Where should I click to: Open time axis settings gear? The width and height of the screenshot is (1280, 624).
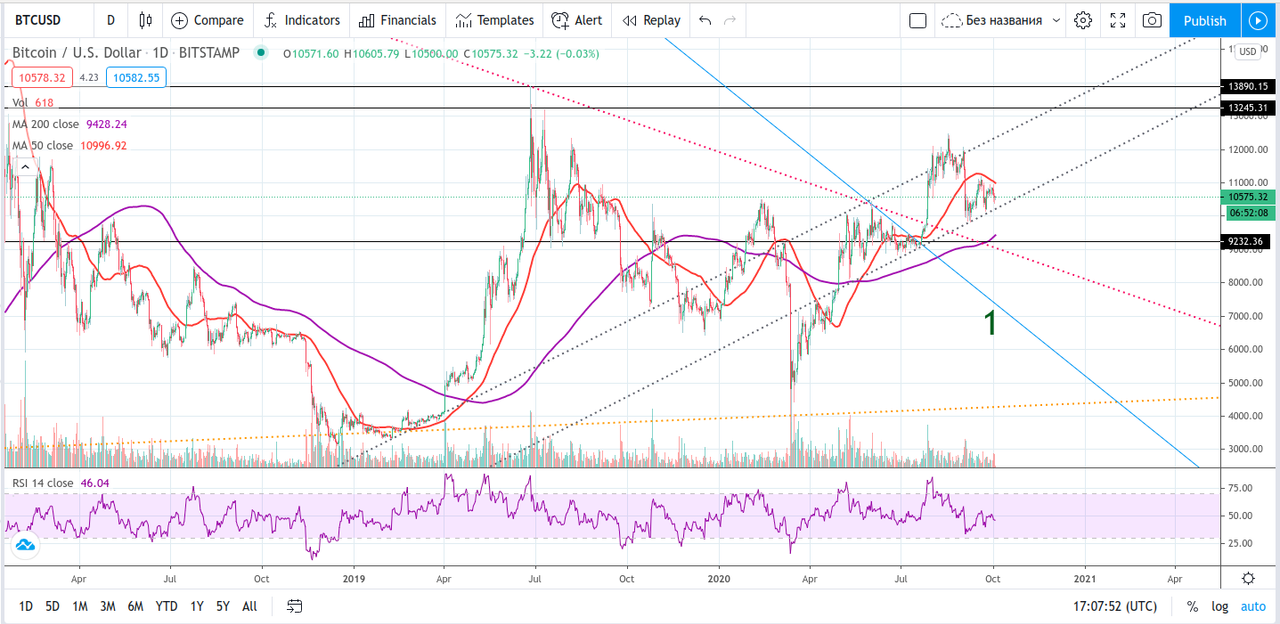coord(1248,578)
